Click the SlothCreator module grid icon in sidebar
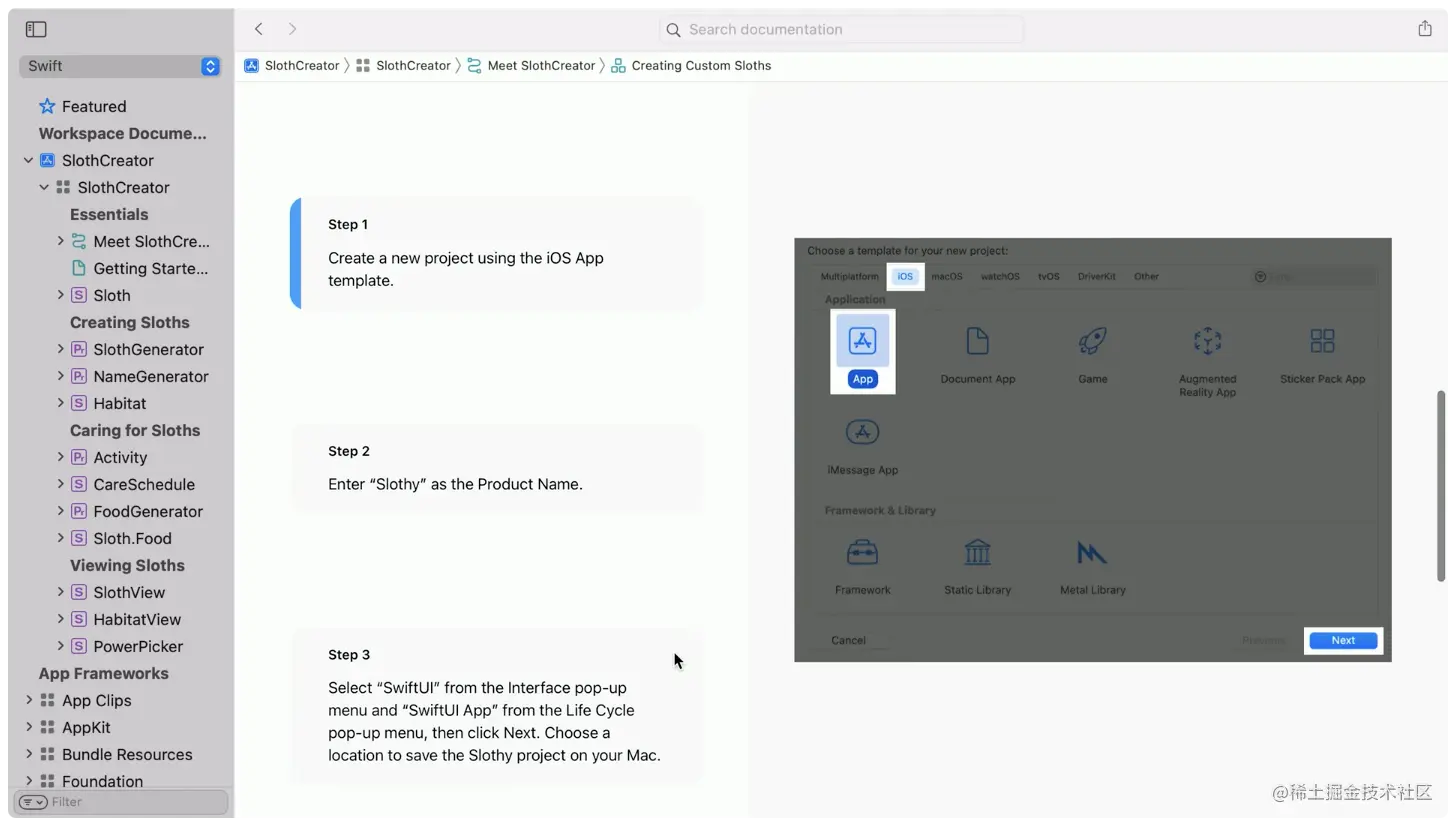 pyautogui.click(x=63, y=187)
